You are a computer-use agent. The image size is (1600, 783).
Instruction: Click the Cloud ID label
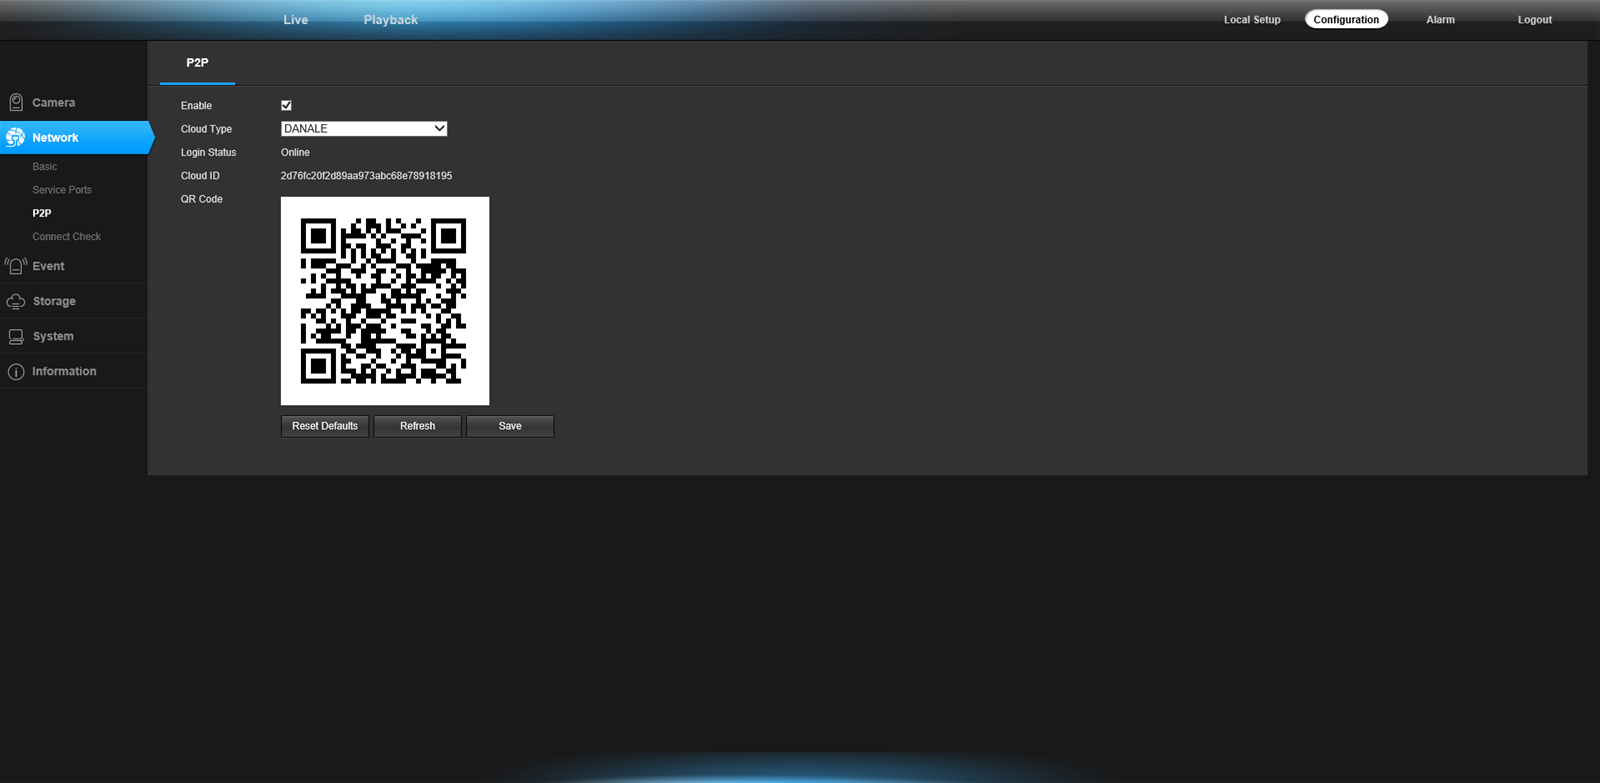tap(200, 176)
